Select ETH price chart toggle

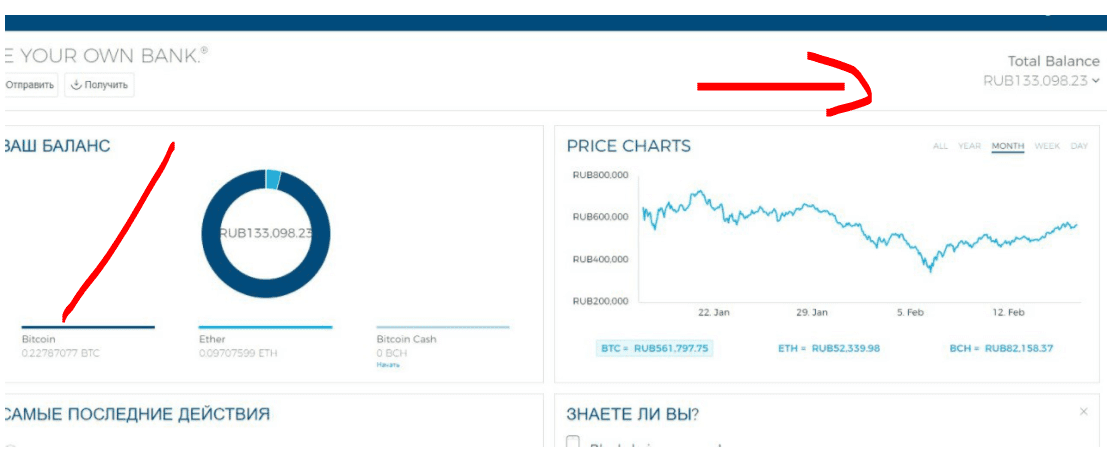pos(829,348)
